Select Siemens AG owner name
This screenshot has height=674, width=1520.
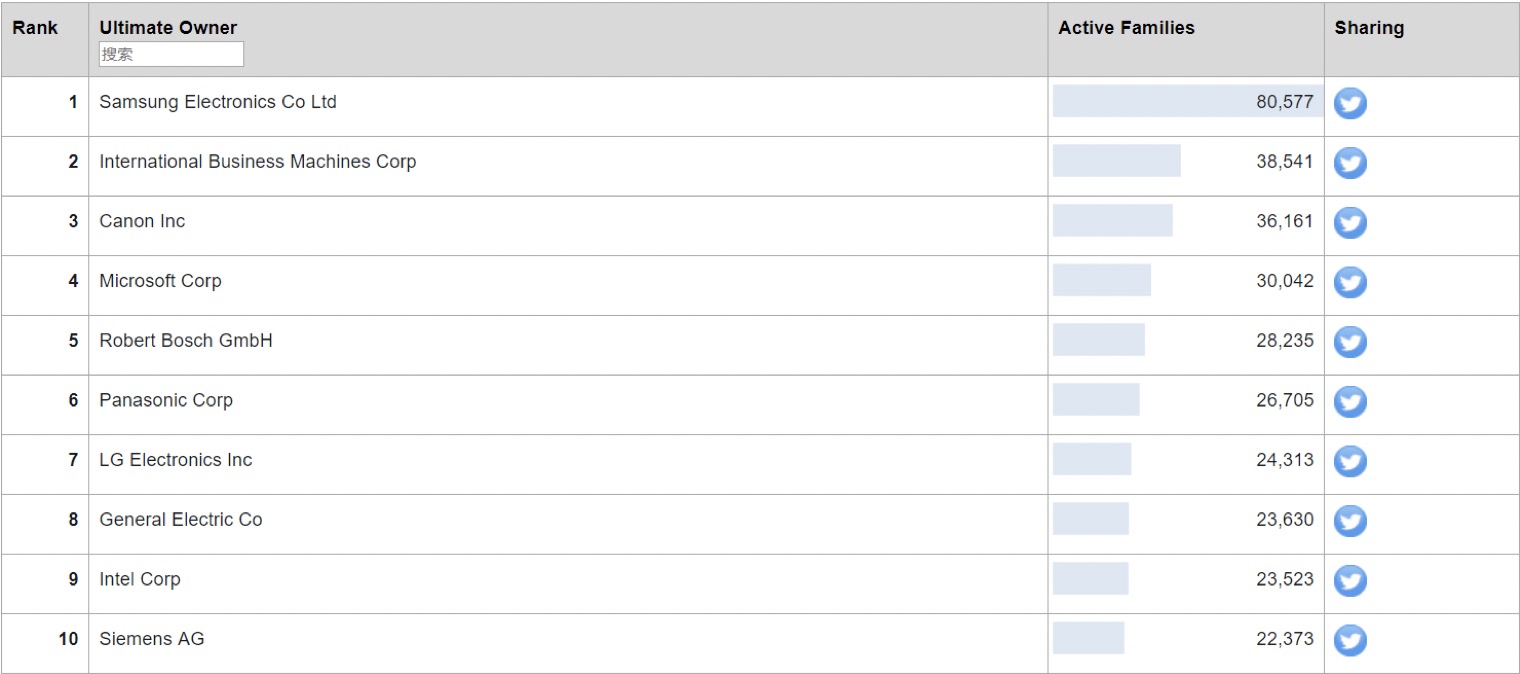(152, 638)
